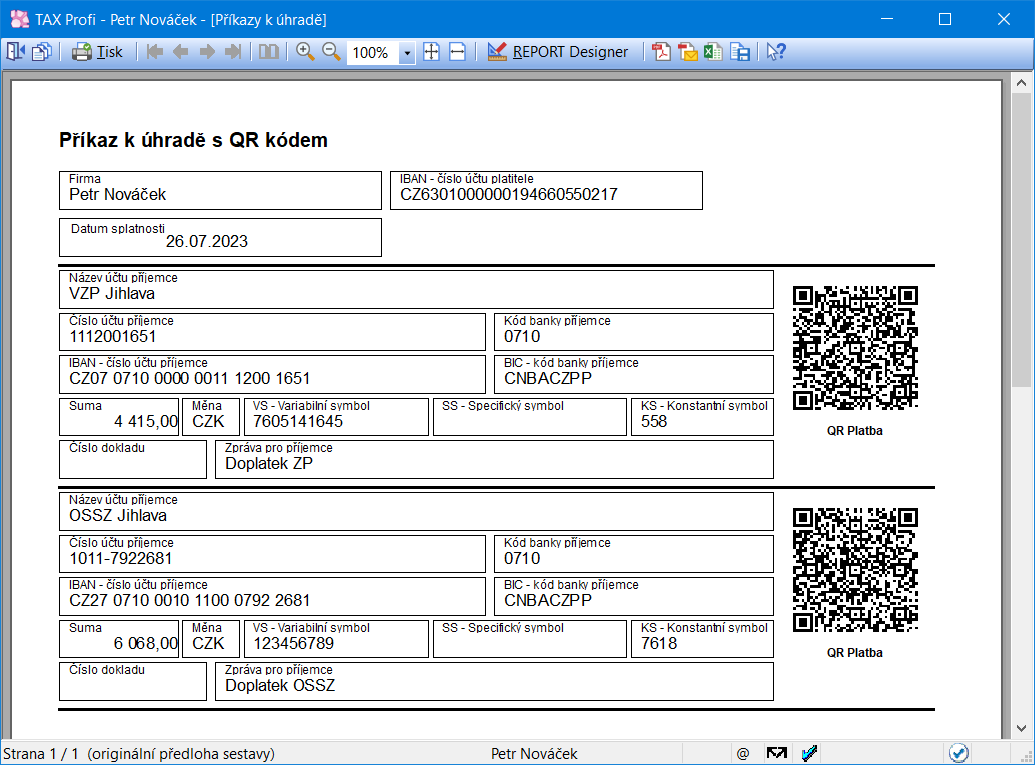
Task: Click the vertical scrollbar thumb
Action: (1021, 240)
